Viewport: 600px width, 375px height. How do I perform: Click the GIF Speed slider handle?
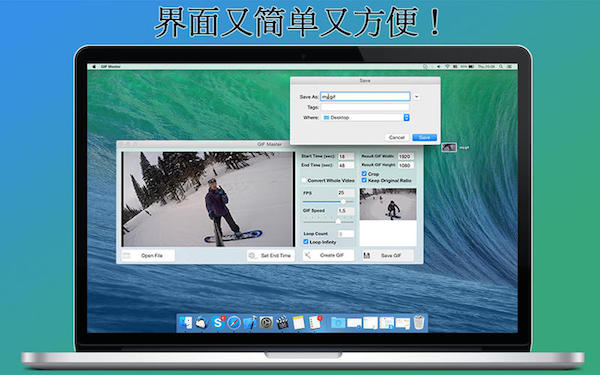(338, 221)
